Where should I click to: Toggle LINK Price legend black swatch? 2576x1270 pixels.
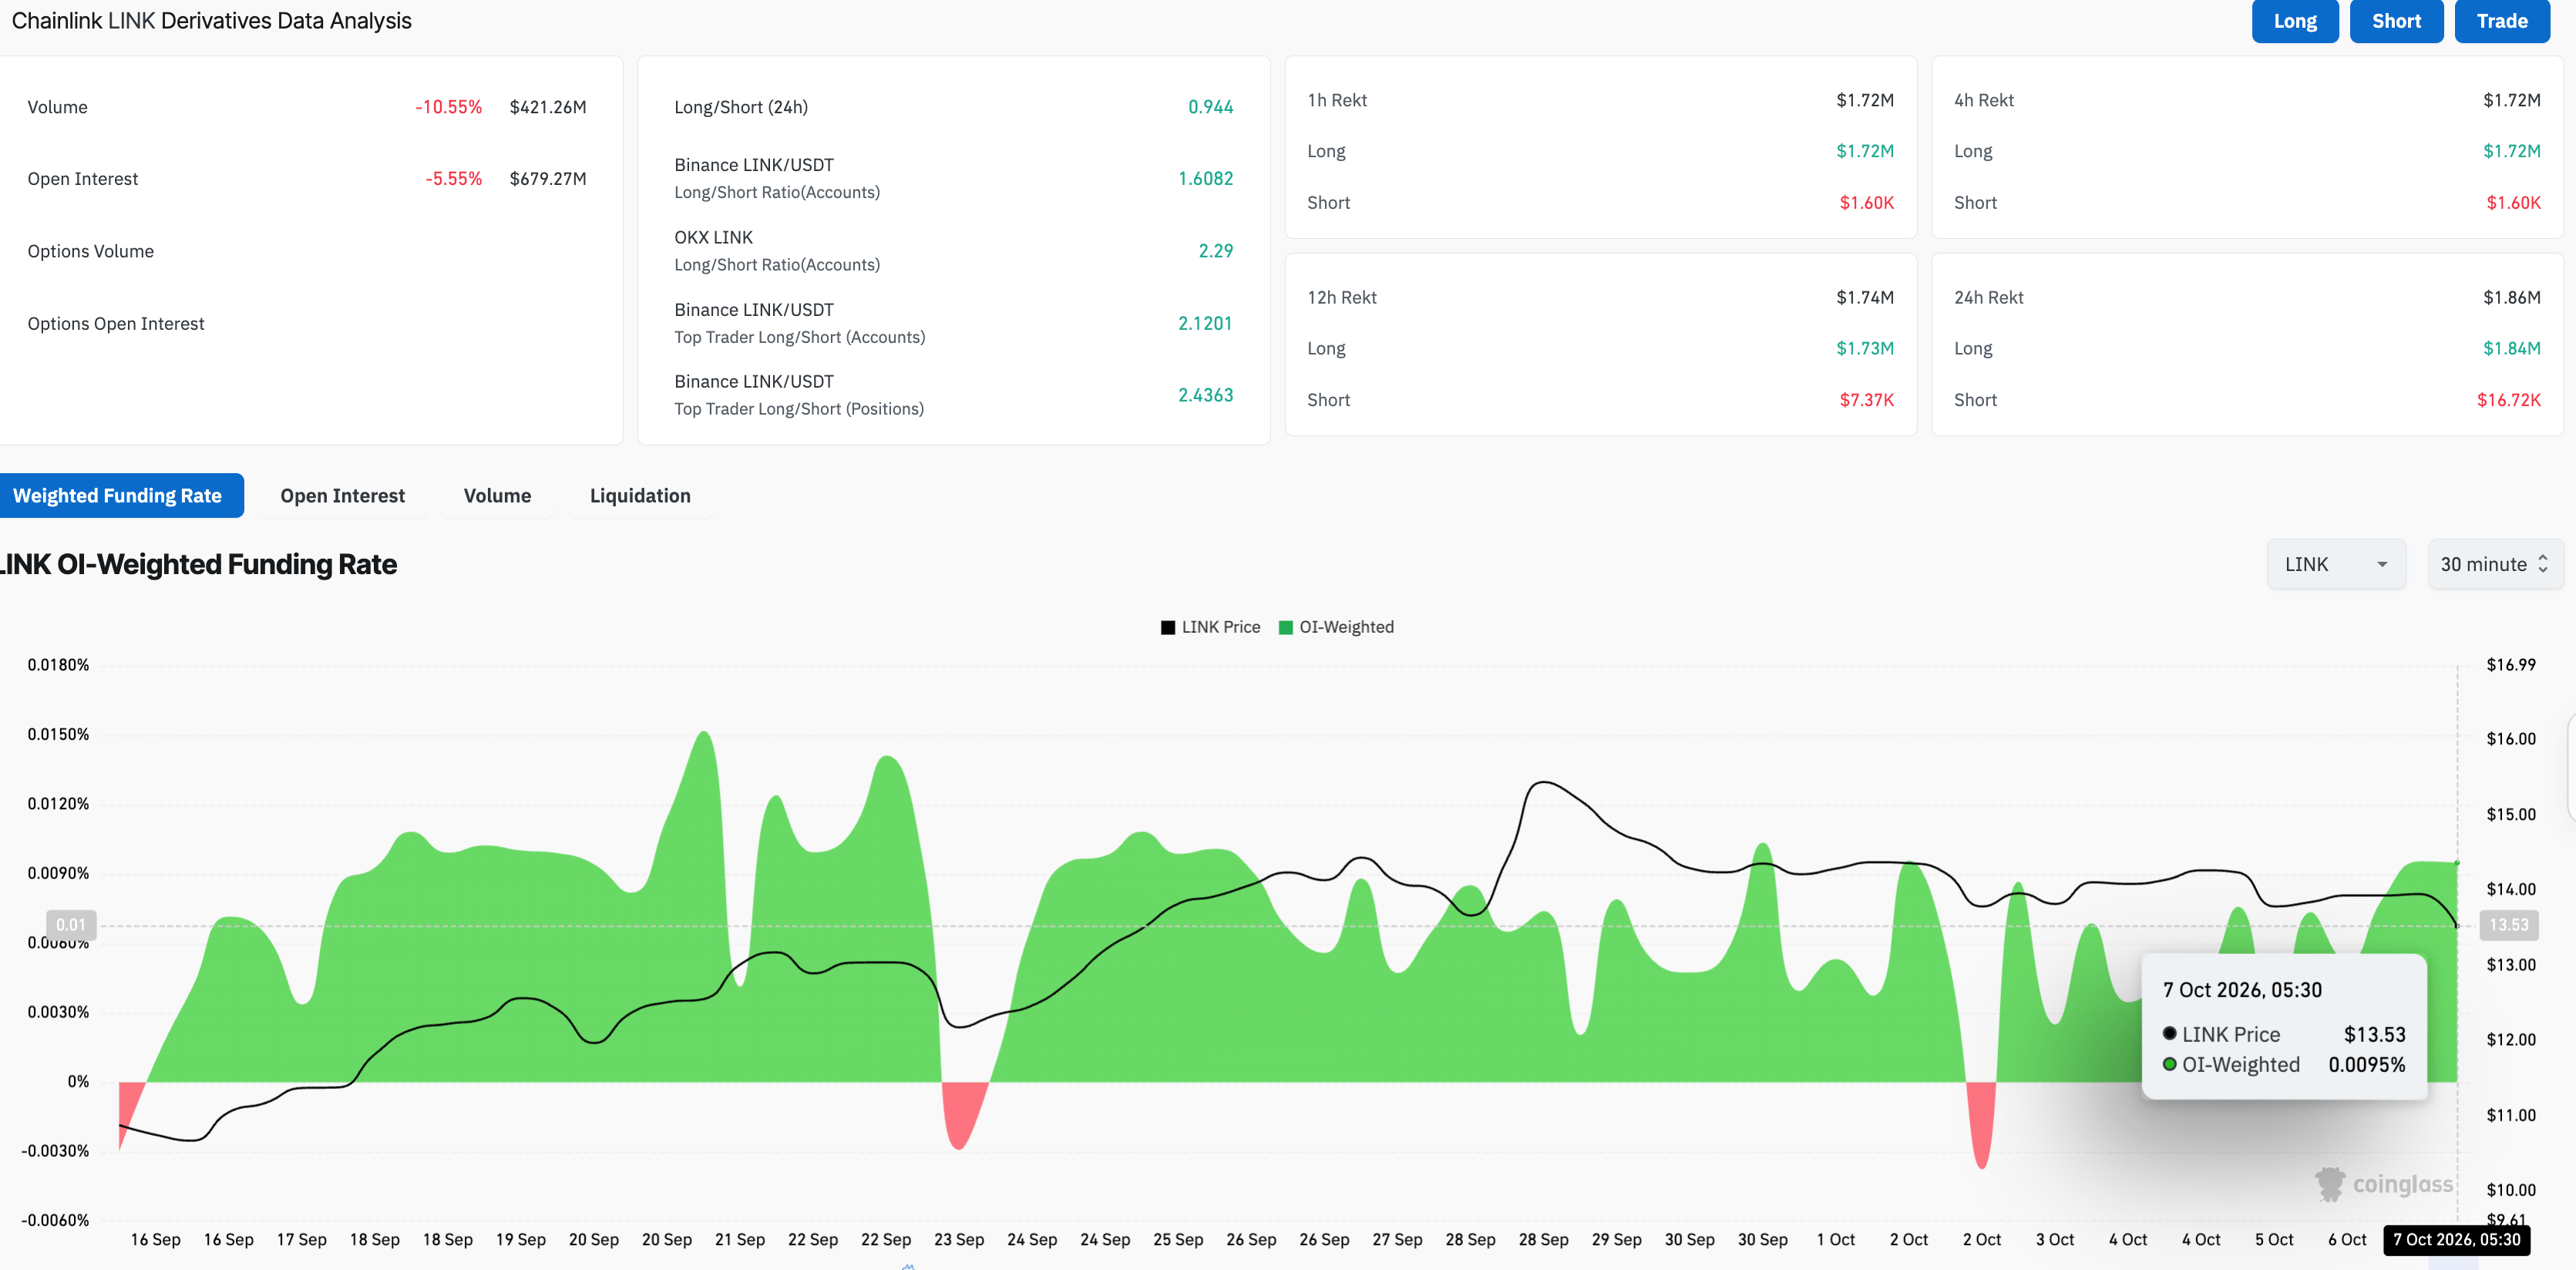(1167, 627)
